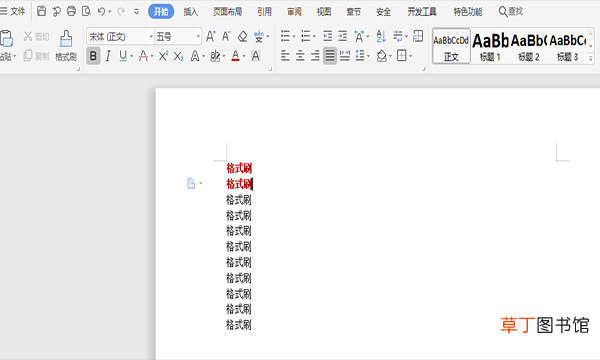Click the Redo arrow icon

coord(121,11)
